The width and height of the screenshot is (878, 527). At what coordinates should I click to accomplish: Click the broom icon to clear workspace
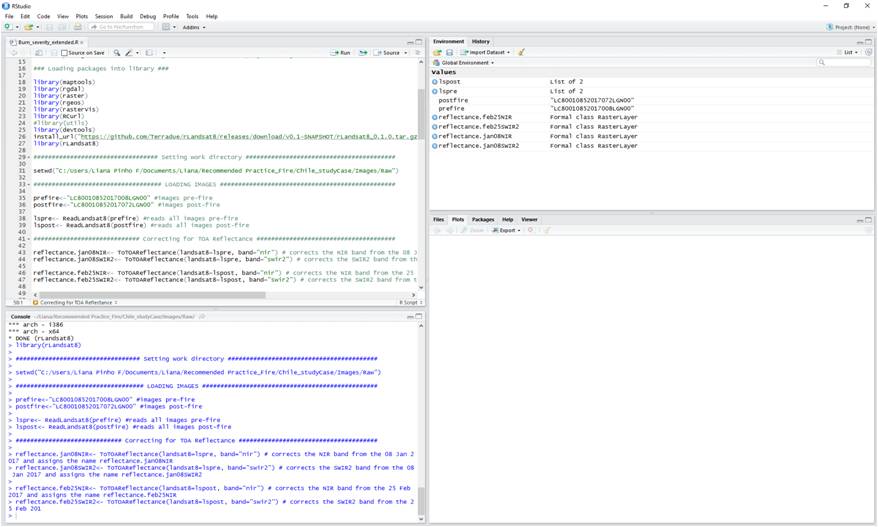[521, 52]
